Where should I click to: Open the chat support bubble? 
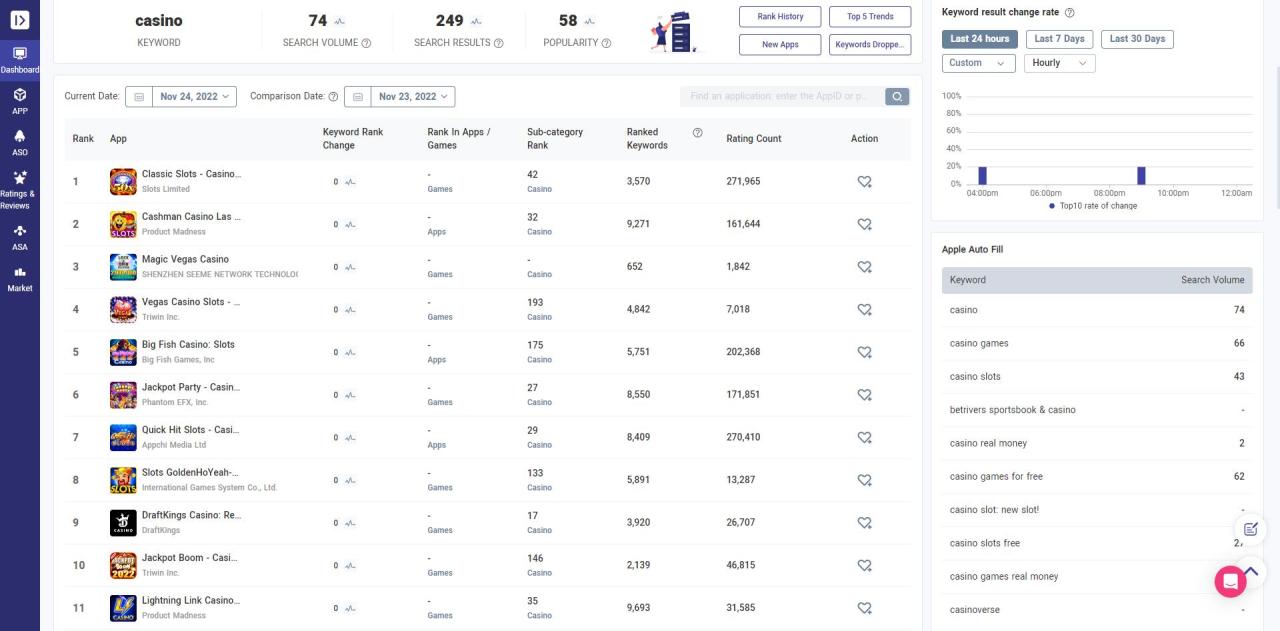(1230, 581)
